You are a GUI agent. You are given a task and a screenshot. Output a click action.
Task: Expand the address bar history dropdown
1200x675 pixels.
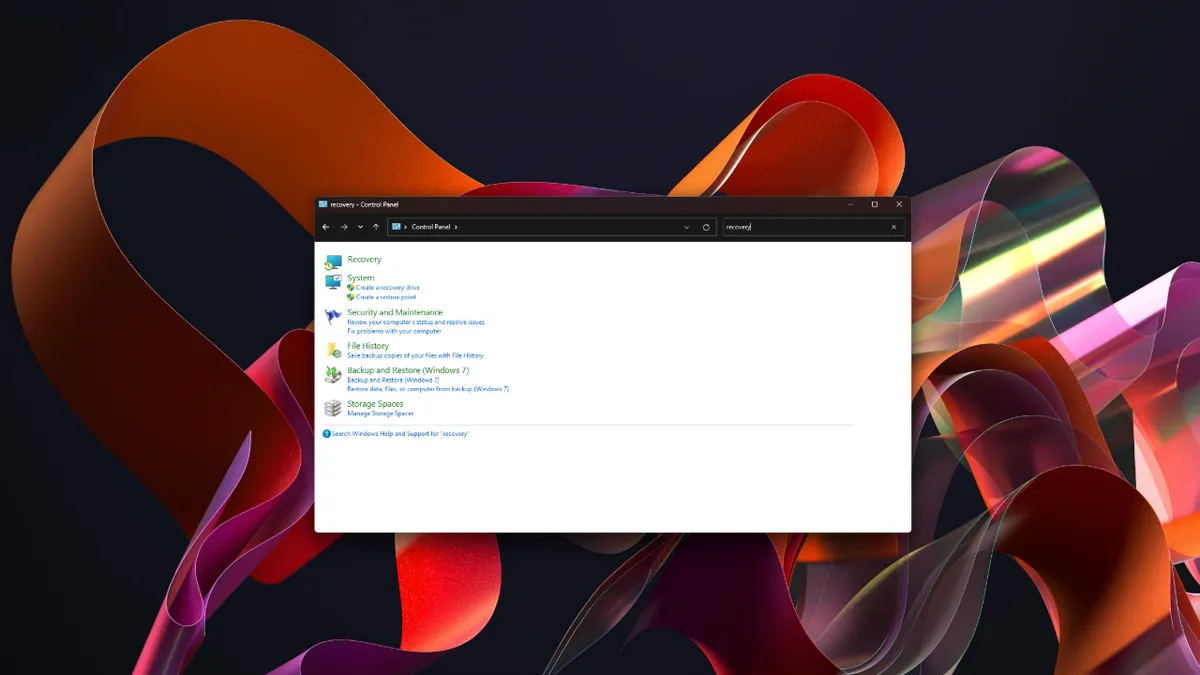point(686,227)
